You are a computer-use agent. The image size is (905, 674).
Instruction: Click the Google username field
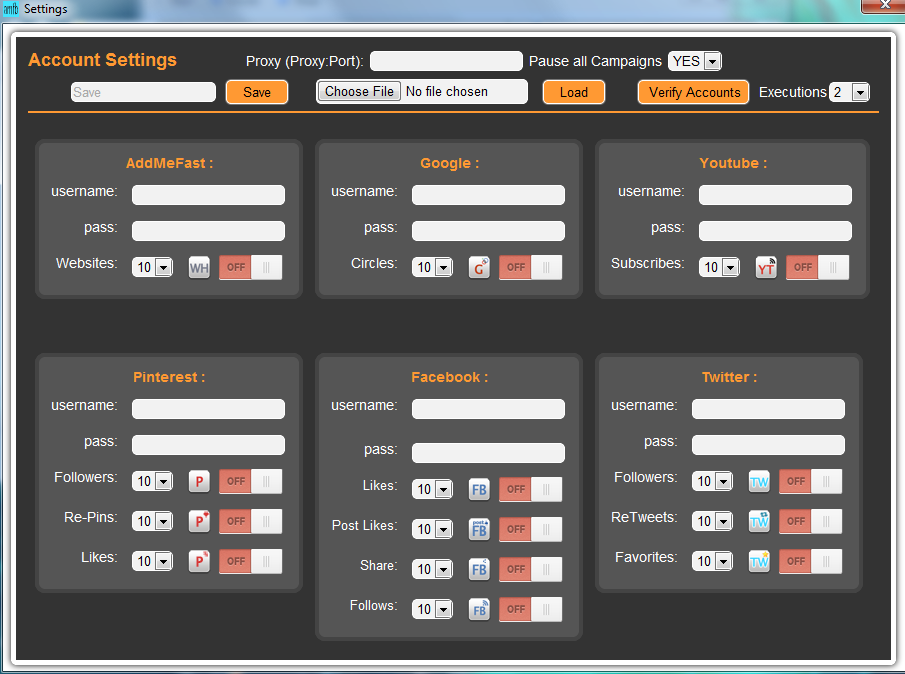[x=488, y=195]
